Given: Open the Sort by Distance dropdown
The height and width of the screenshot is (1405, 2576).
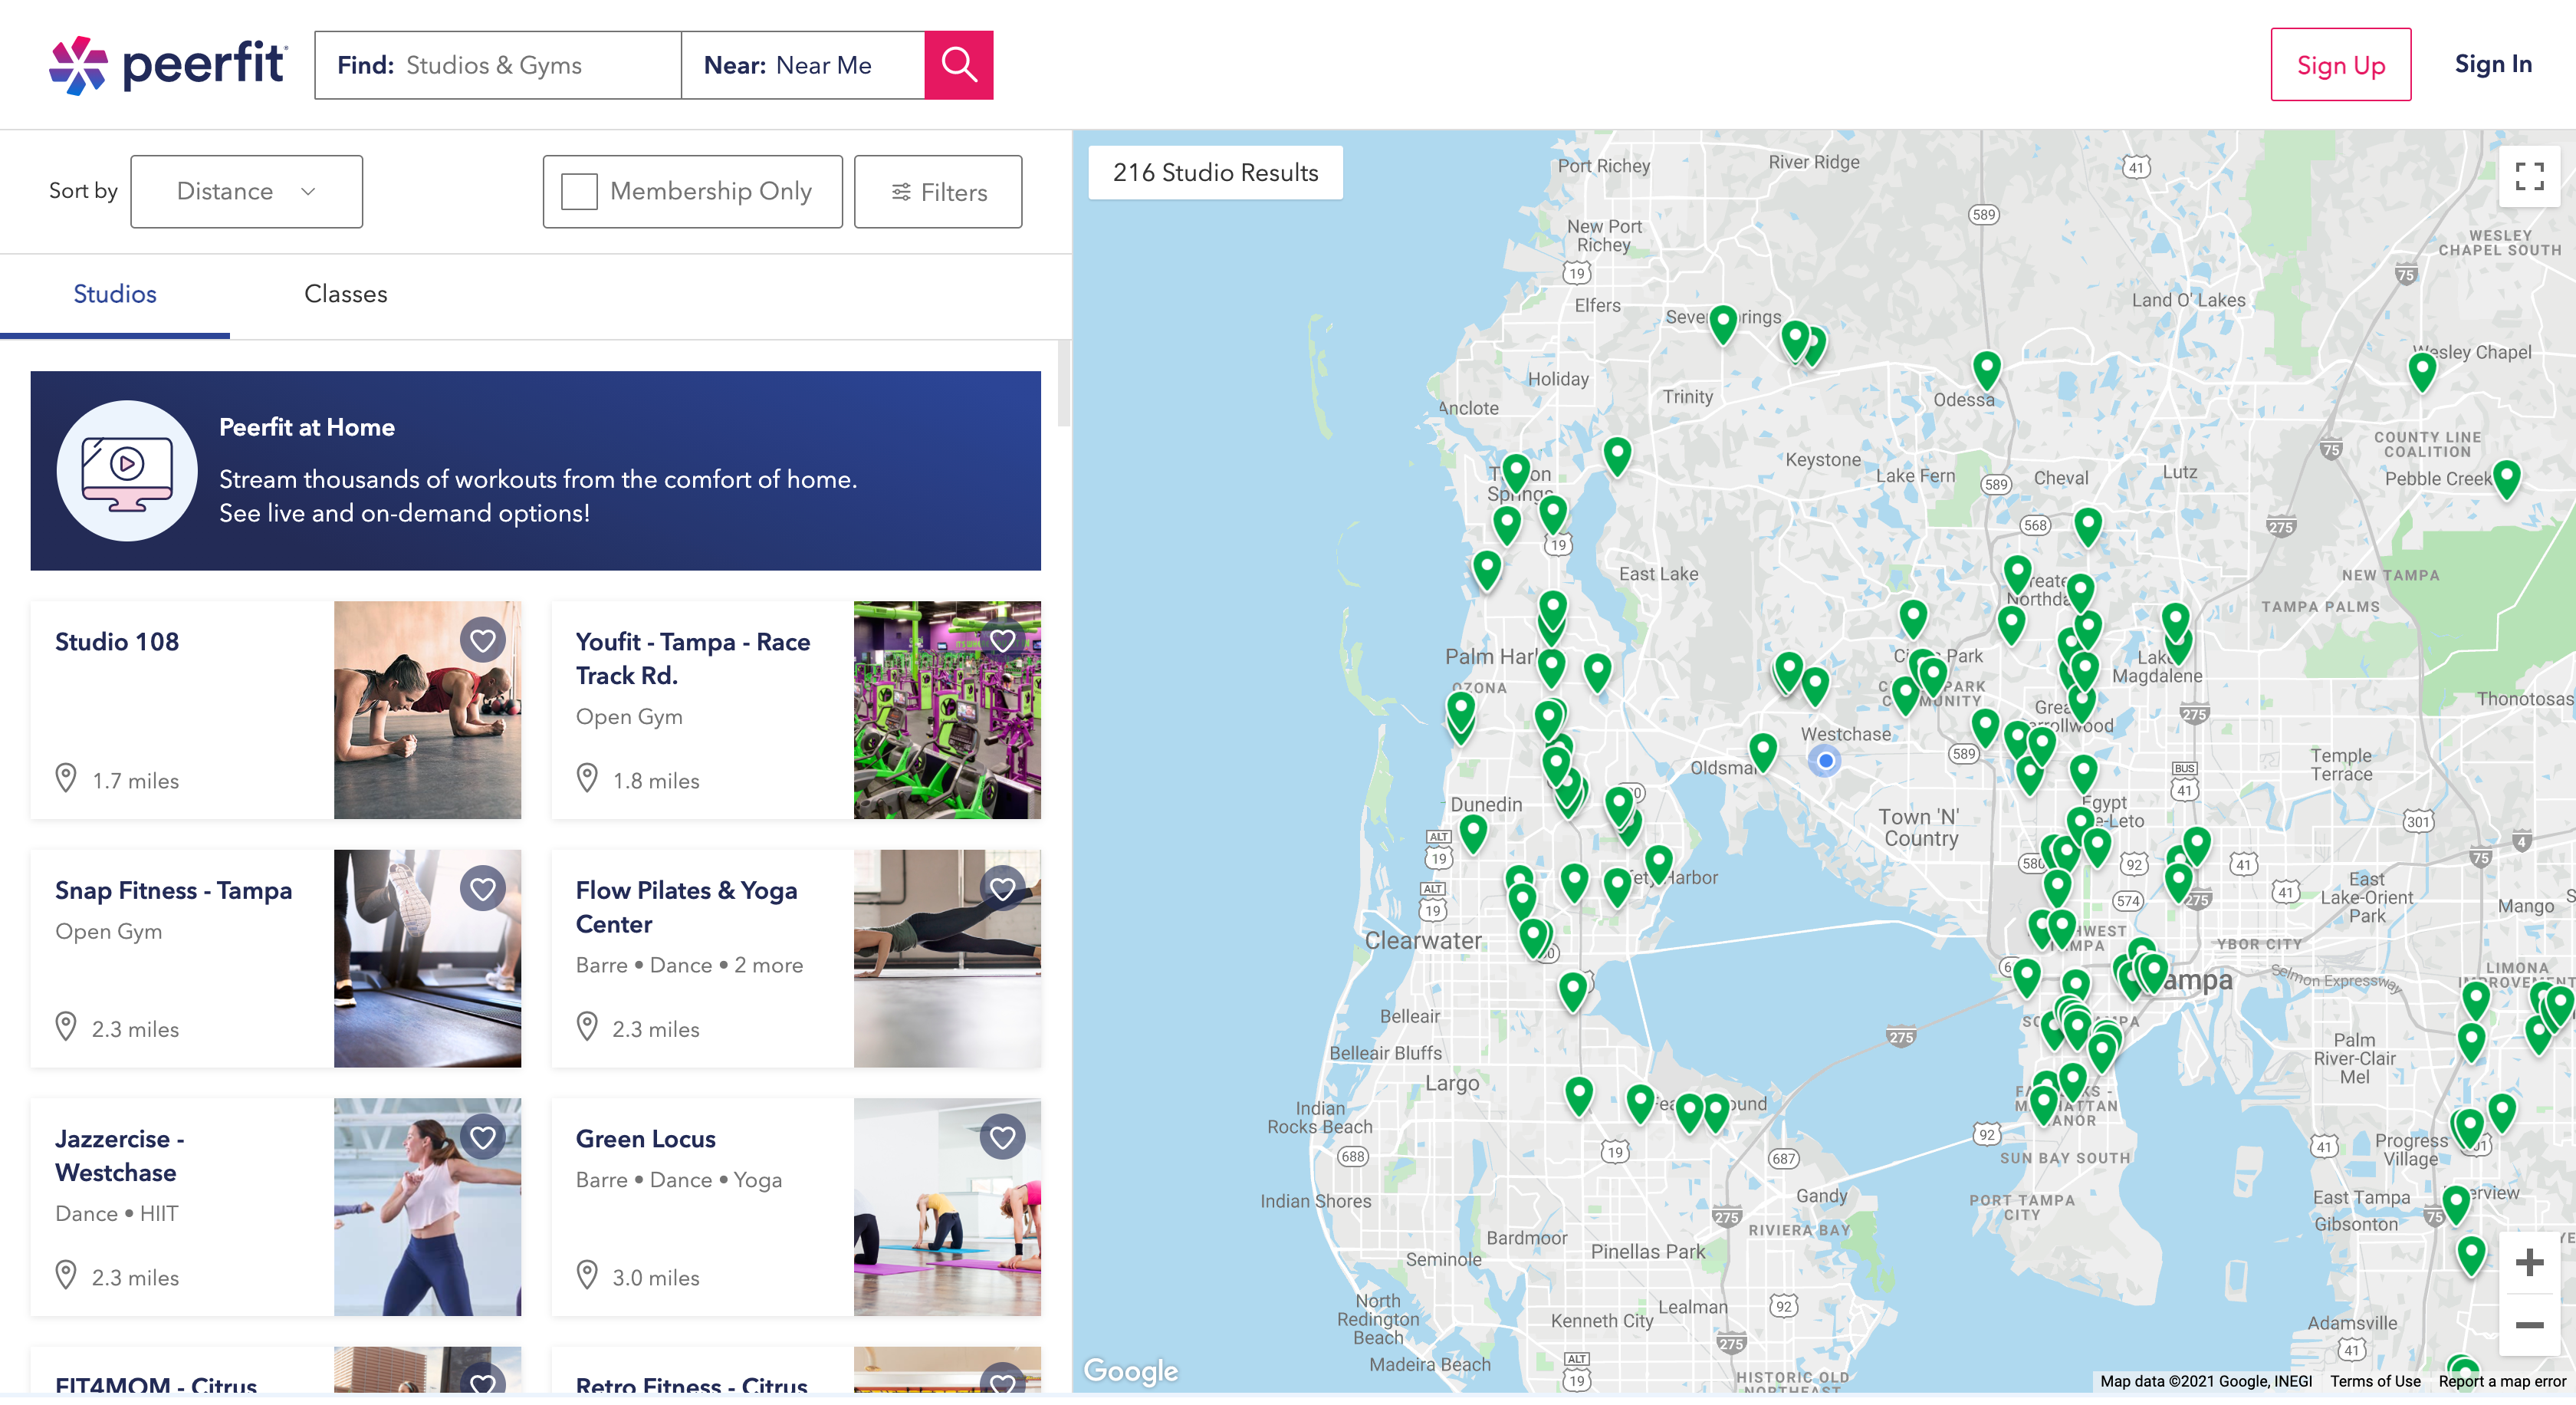Looking at the screenshot, I should [x=246, y=191].
